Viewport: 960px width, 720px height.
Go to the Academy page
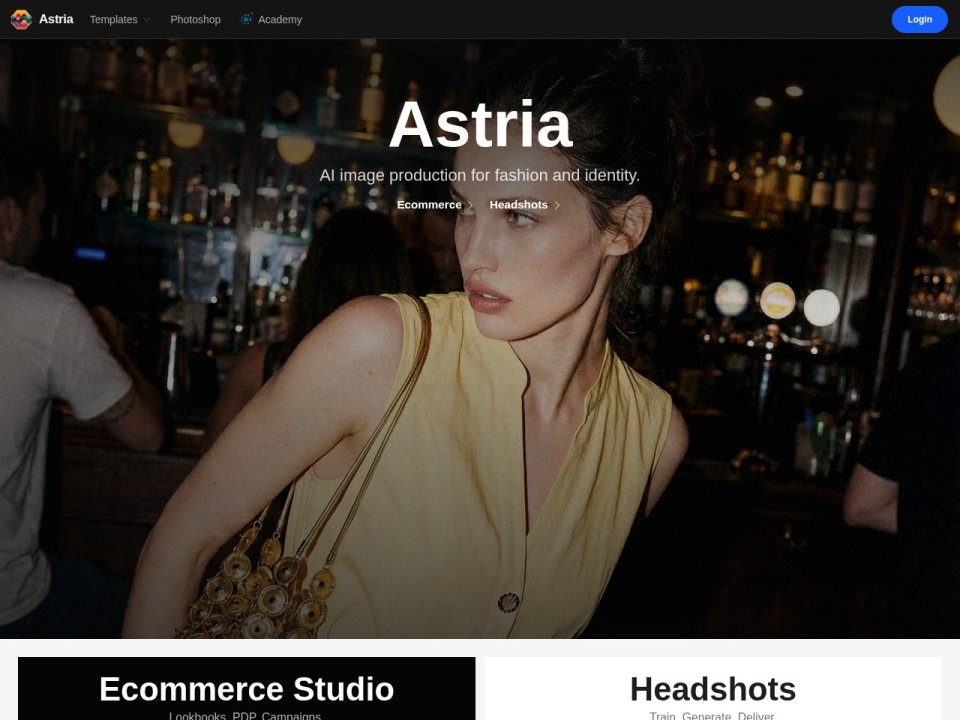(280, 20)
